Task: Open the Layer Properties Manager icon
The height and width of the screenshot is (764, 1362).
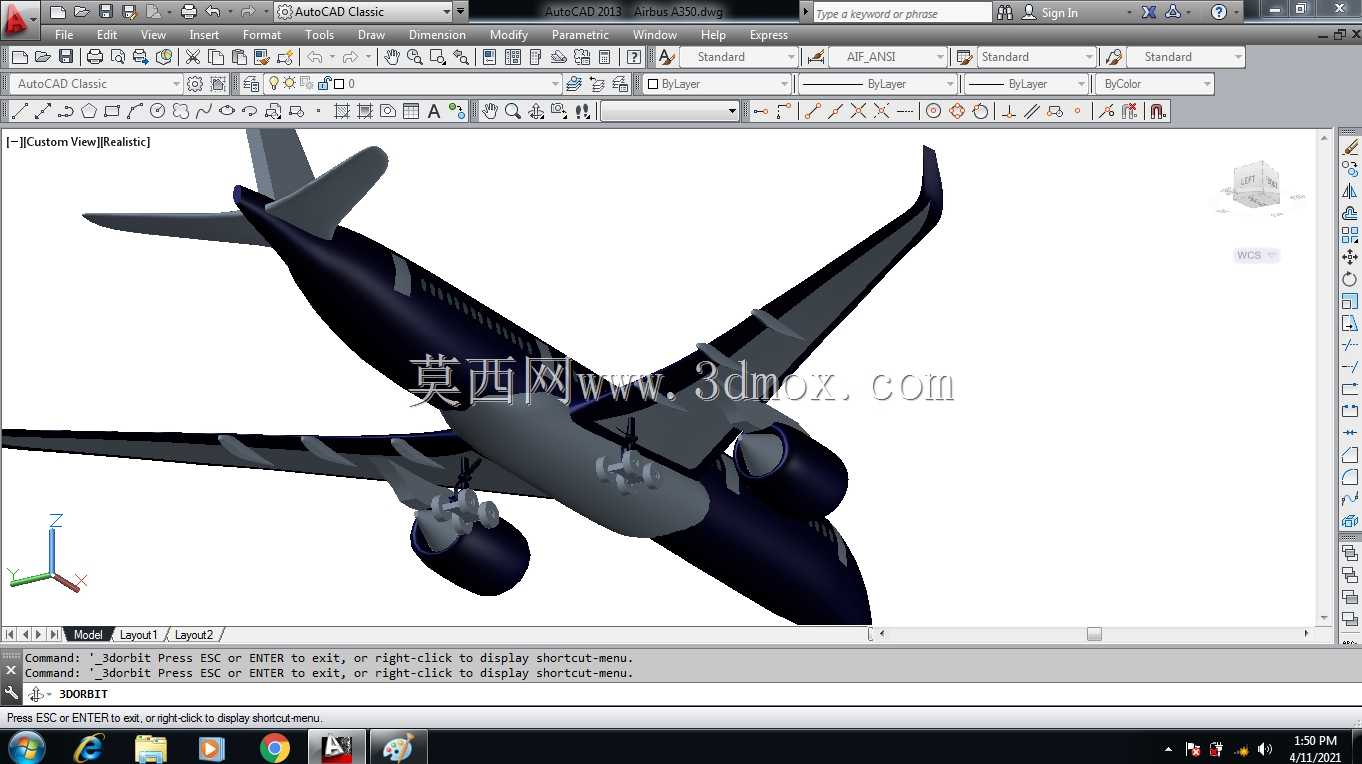Action: [x=251, y=84]
